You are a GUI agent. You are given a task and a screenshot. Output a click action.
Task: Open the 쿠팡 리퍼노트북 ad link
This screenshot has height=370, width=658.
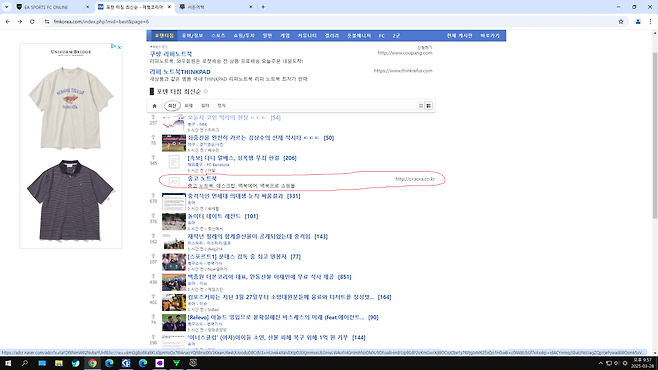(x=171, y=54)
